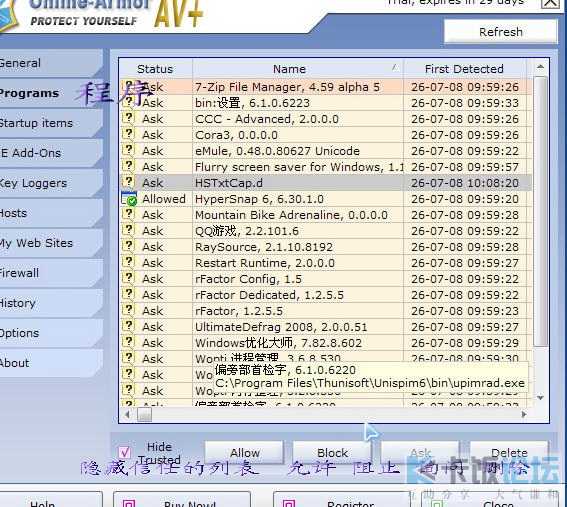Click the Refresh button
The width and height of the screenshot is (567, 507).
(500, 32)
